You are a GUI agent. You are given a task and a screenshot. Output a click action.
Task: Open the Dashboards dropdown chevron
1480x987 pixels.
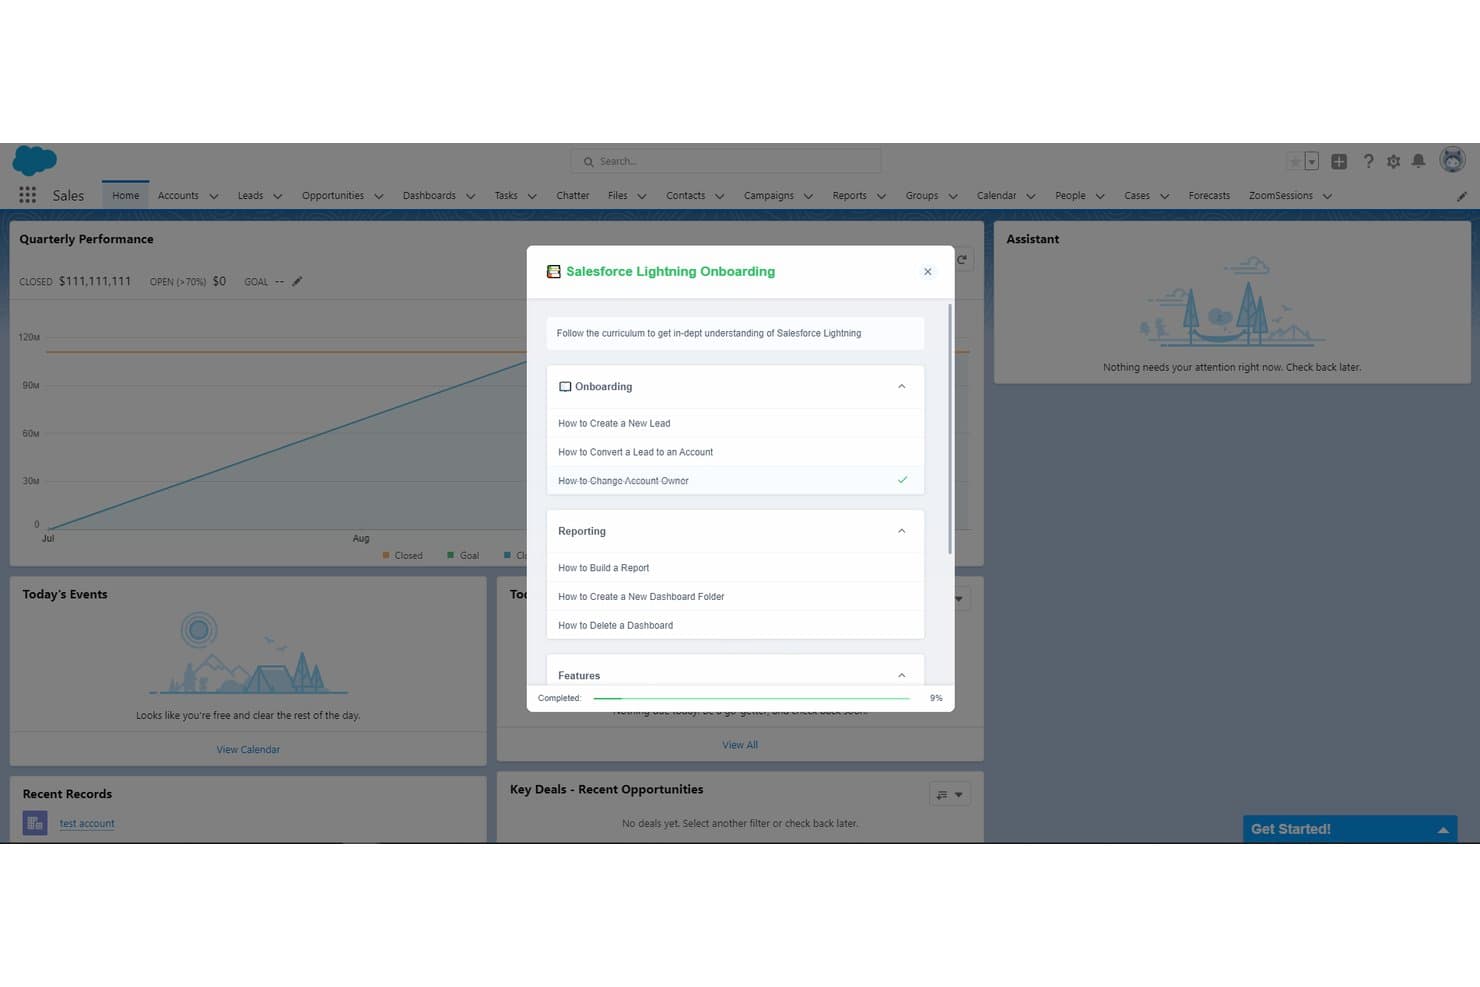pos(470,196)
